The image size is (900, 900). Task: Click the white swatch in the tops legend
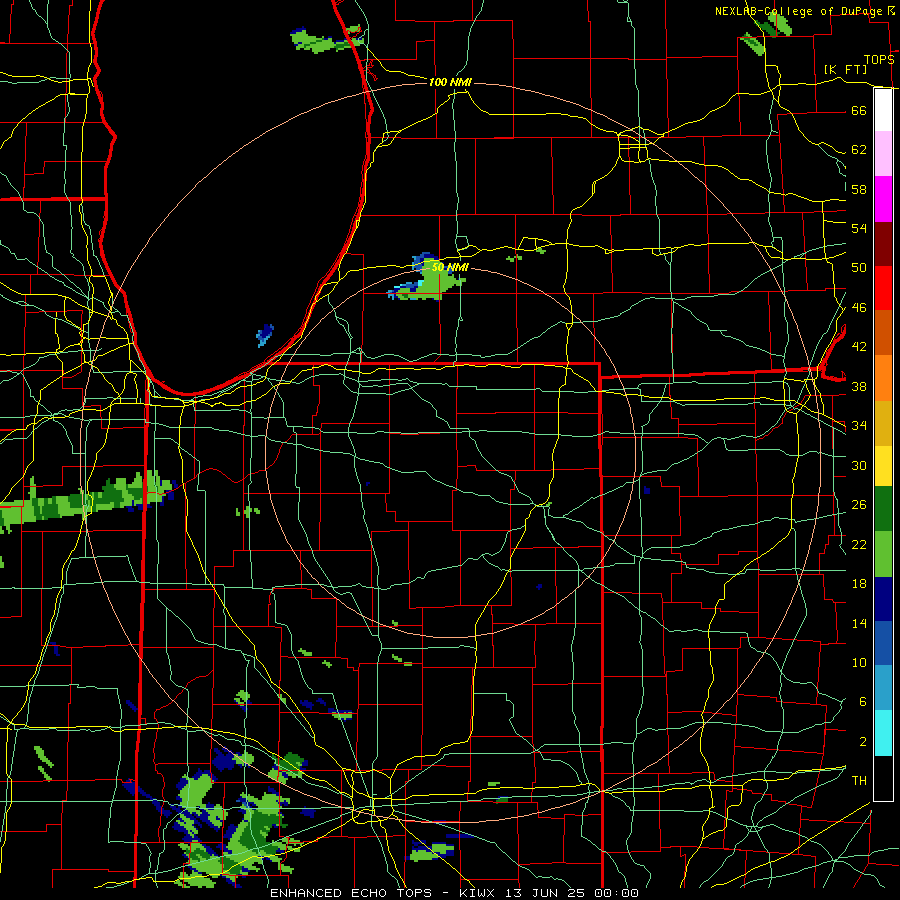point(883,110)
